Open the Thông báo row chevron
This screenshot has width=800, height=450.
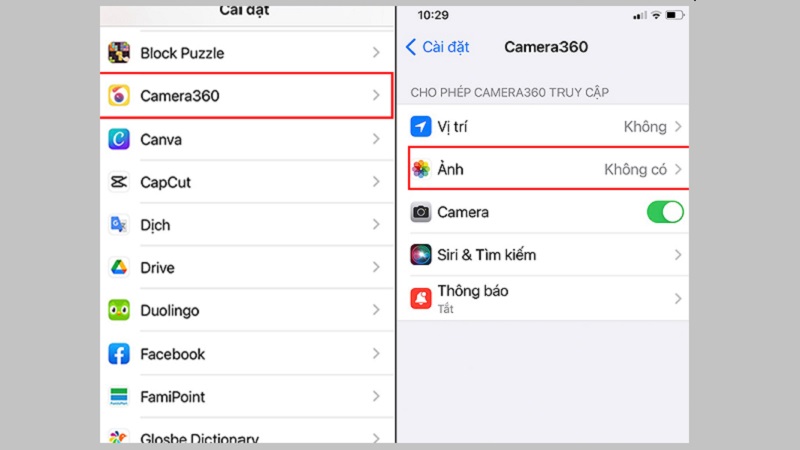pyautogui.click(x=678, y=298)
